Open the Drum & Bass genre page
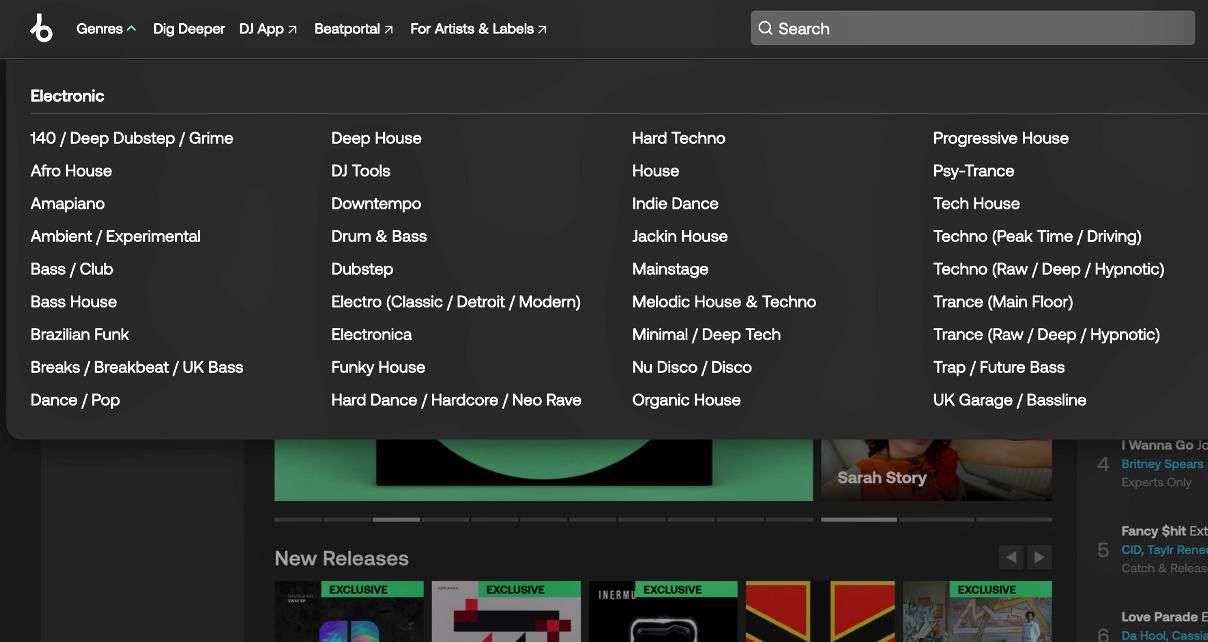 click(379, 236)
